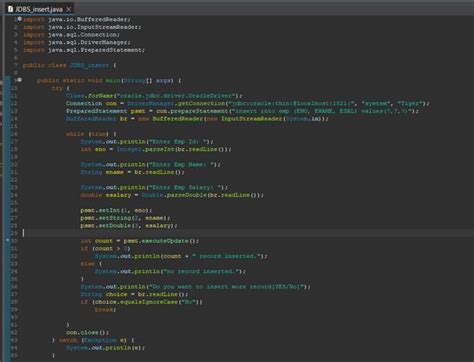
Task: Click the println "no record inserted." line
Action: coord(170,272)
